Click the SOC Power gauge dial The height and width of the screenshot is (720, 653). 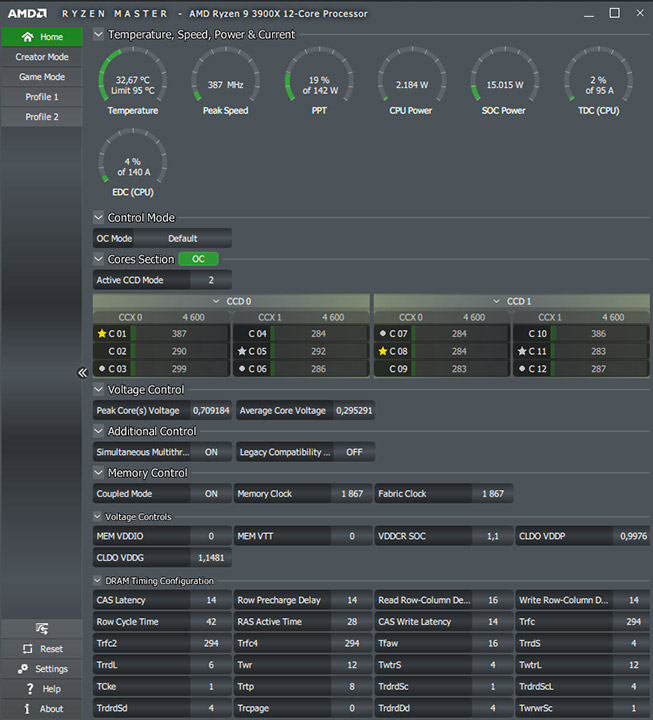pos(505,76)
